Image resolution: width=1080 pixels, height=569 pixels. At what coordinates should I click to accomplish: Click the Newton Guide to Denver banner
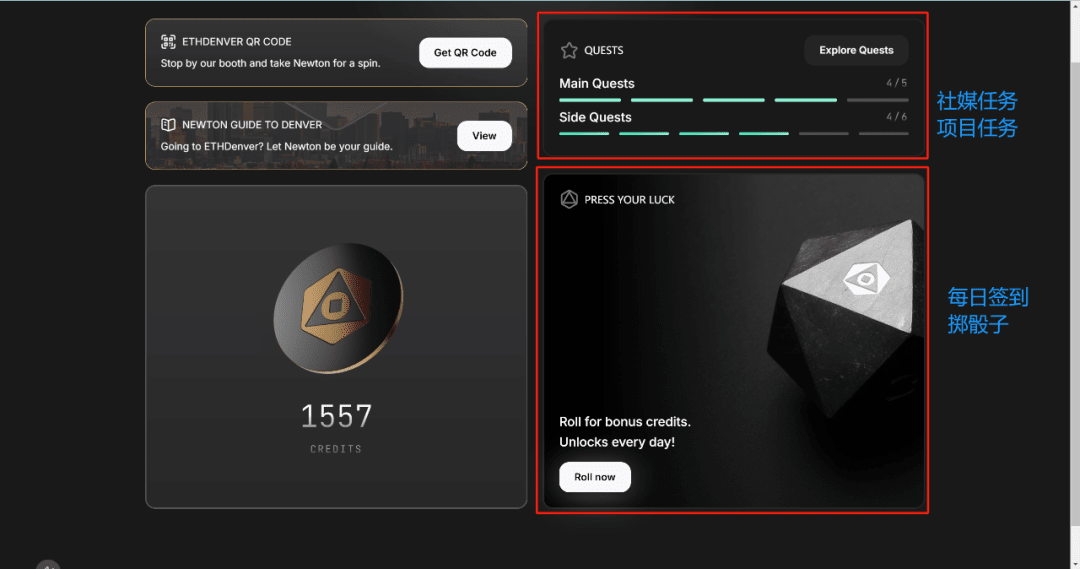[336, 136]
